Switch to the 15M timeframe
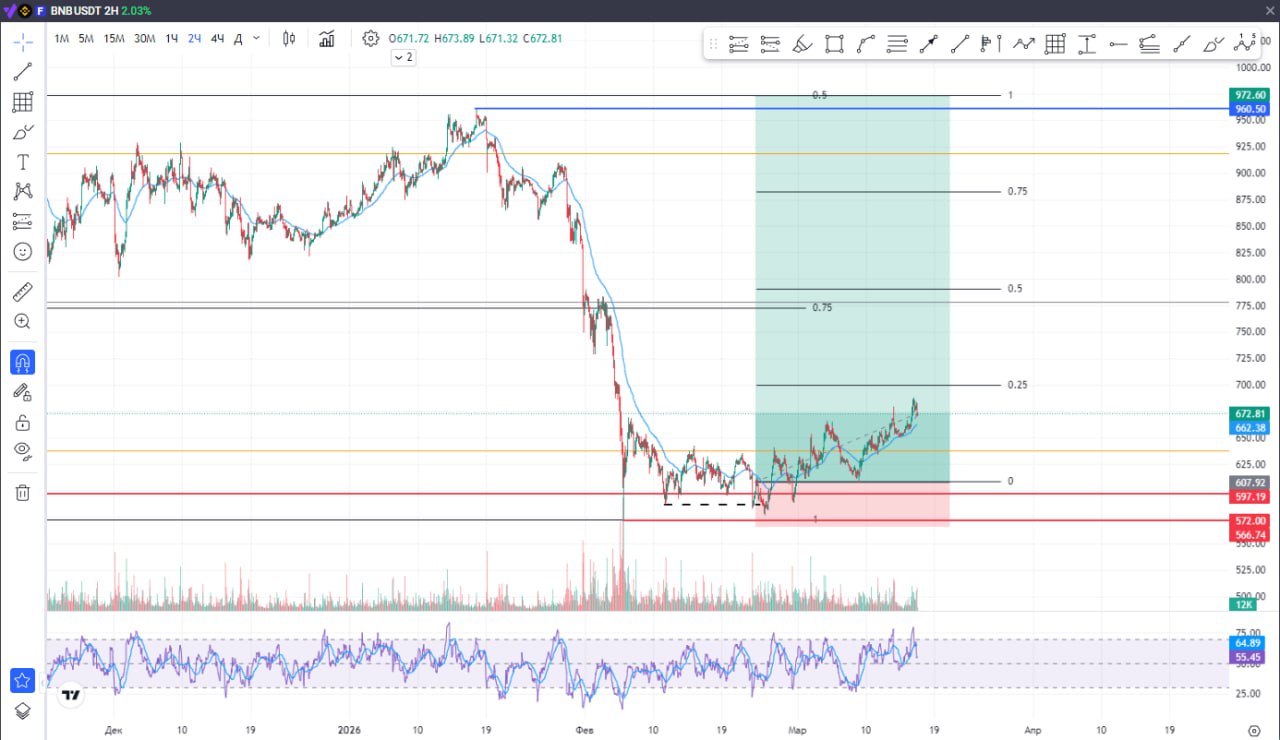 pos(114,39)
